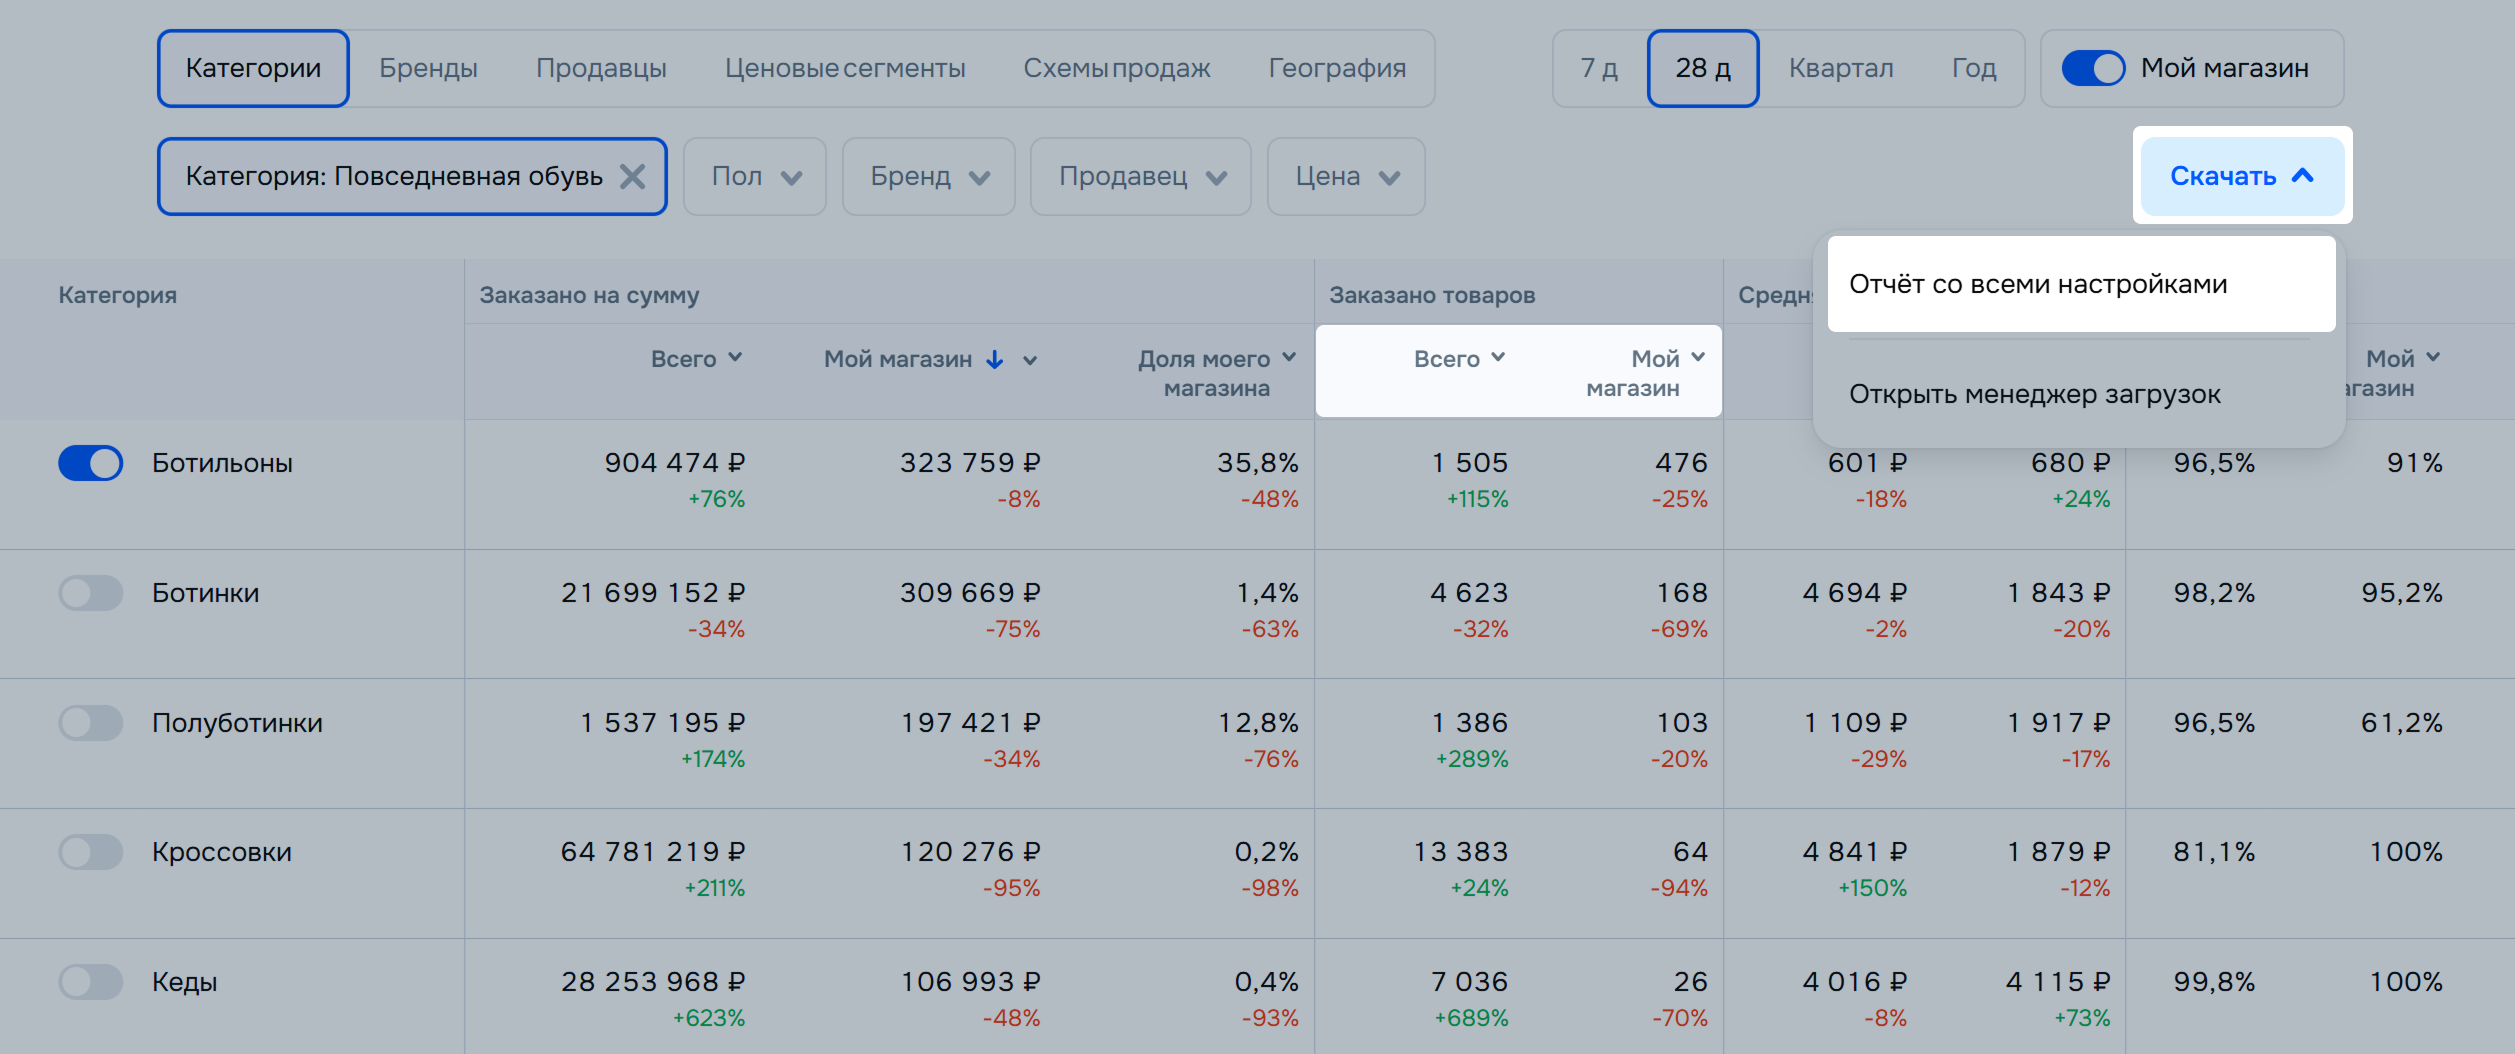The height and width of the screenshot is (1054, 2515).
Task: Enable the Кроссовки row toggle
Action: click(x=91, y=852)
